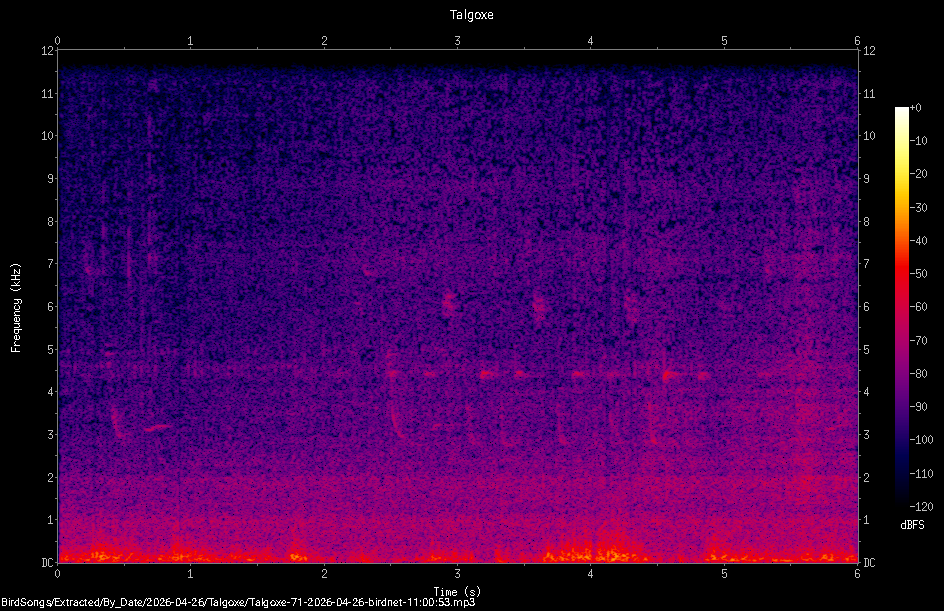Click the Time (s) axis label
The image size is (944, 611).
point(457,592)
